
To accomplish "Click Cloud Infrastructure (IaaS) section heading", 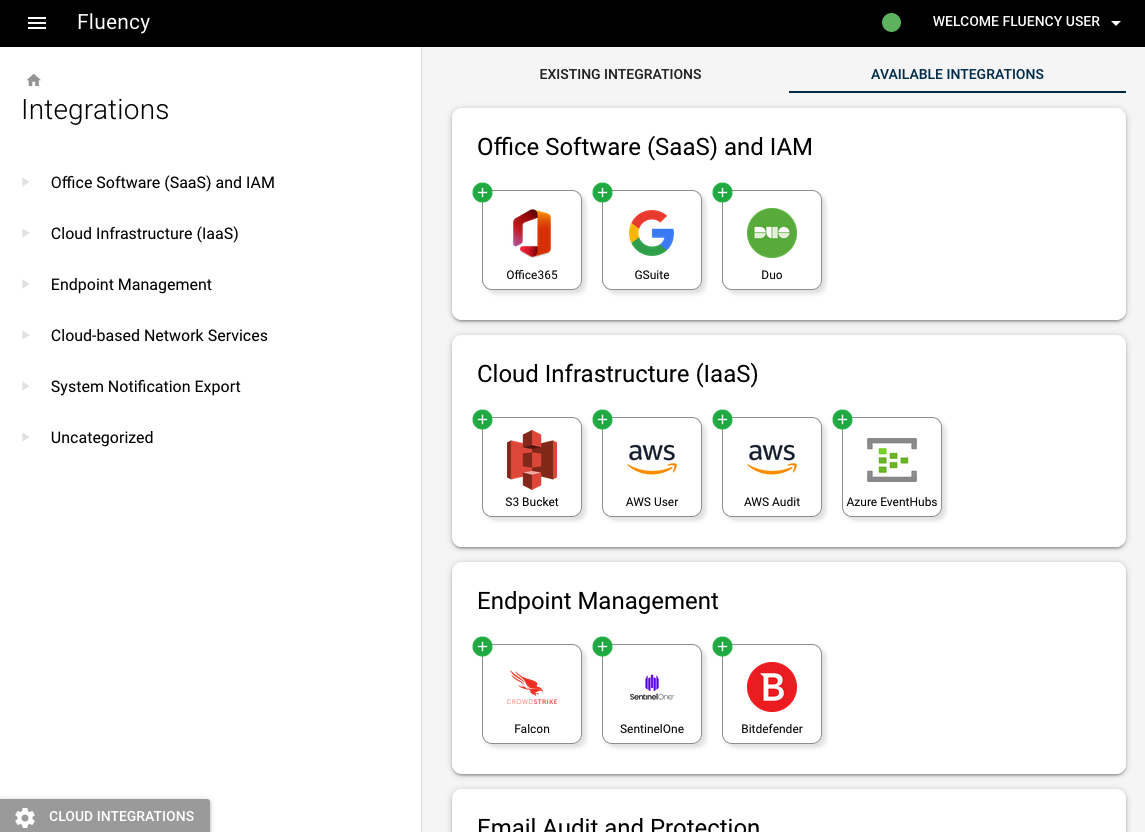I will tap(617, 374).
